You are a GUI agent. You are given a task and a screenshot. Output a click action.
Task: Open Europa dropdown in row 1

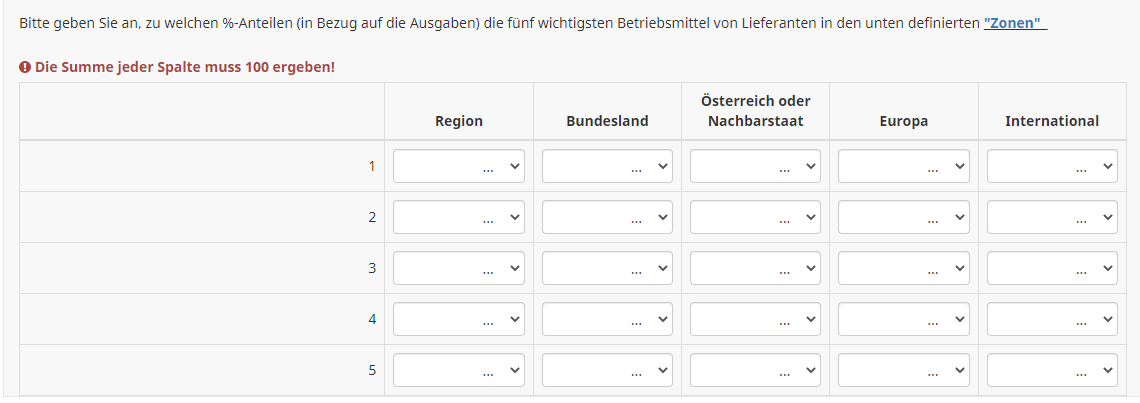(903, 167)
